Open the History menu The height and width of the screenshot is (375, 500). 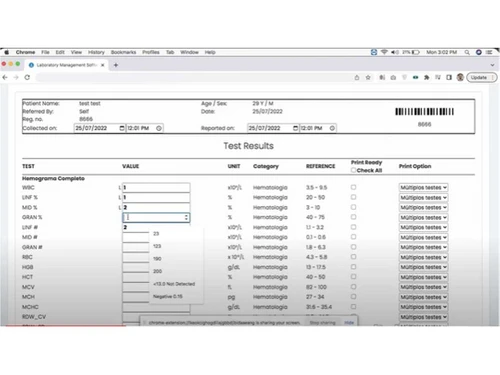point(96,52)
